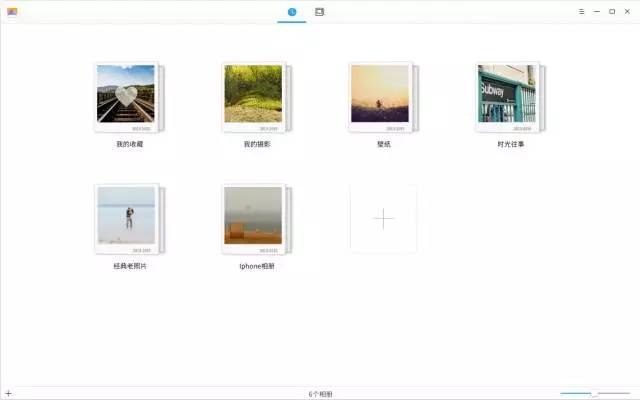
Task: Open the Iphone相册 album thumbnail
Action: coord(256,219)
